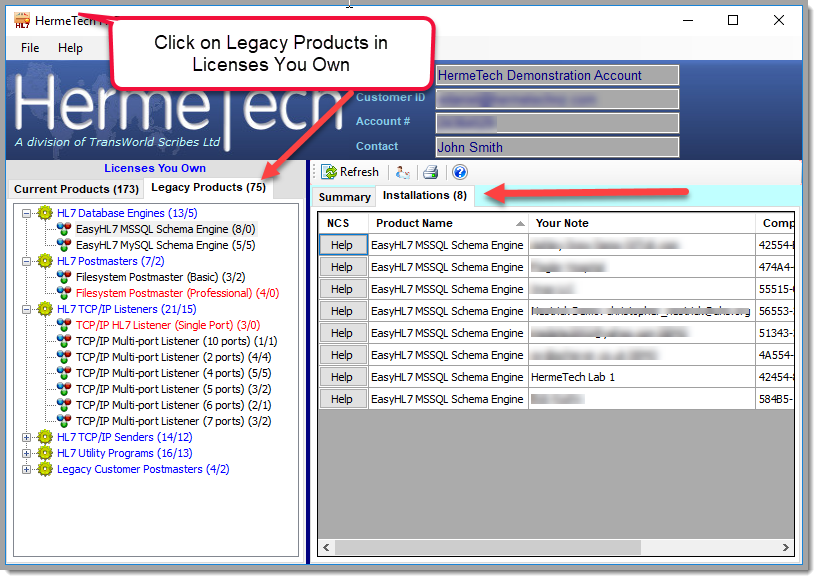819x581 pixels.
Task: Click the HL7 Postmasters gear icon
Action: coord(45,261)
